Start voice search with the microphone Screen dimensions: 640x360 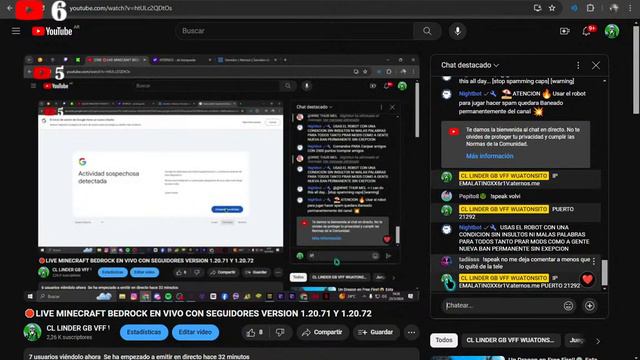[x=458, y=31]
